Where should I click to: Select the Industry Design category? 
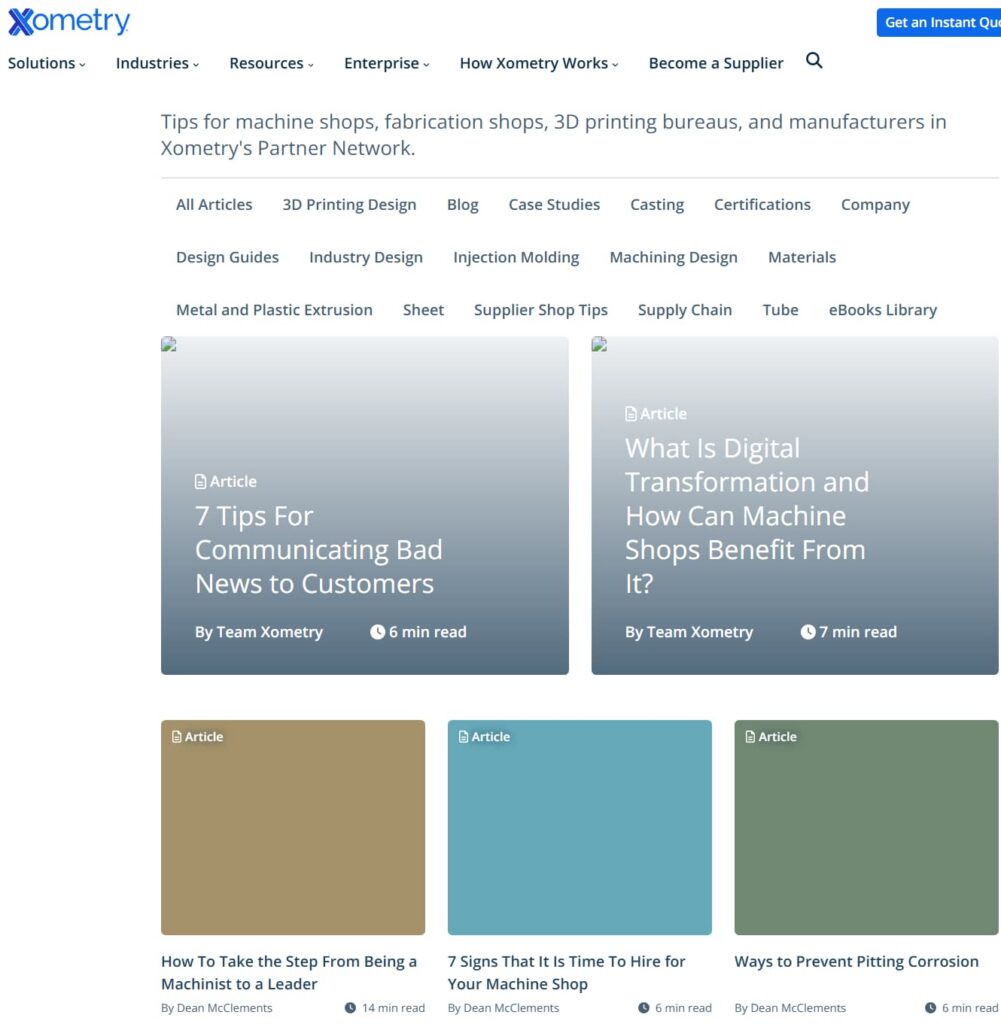pos(366,257)
